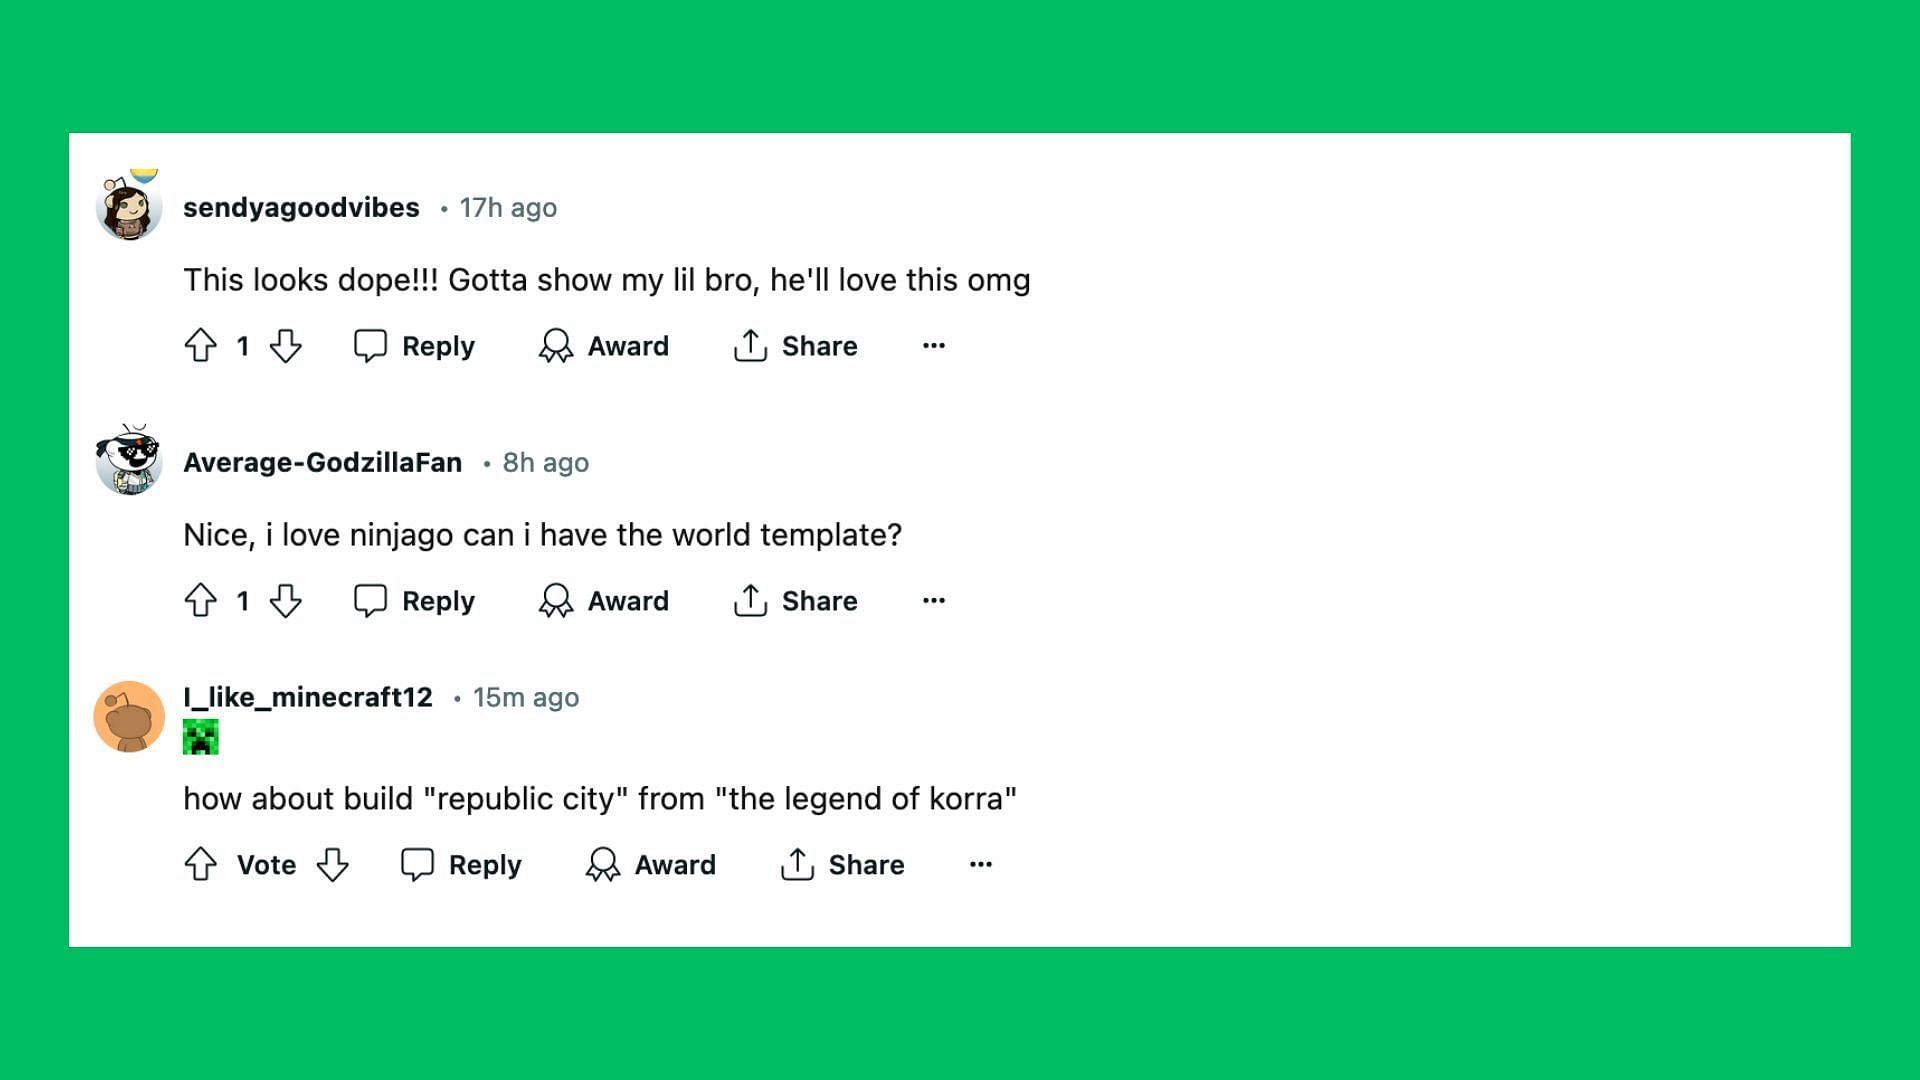Open sendyagoodvibes' user profile link
Screen dimensions: 1920x1080
click(x=301, y=208)
